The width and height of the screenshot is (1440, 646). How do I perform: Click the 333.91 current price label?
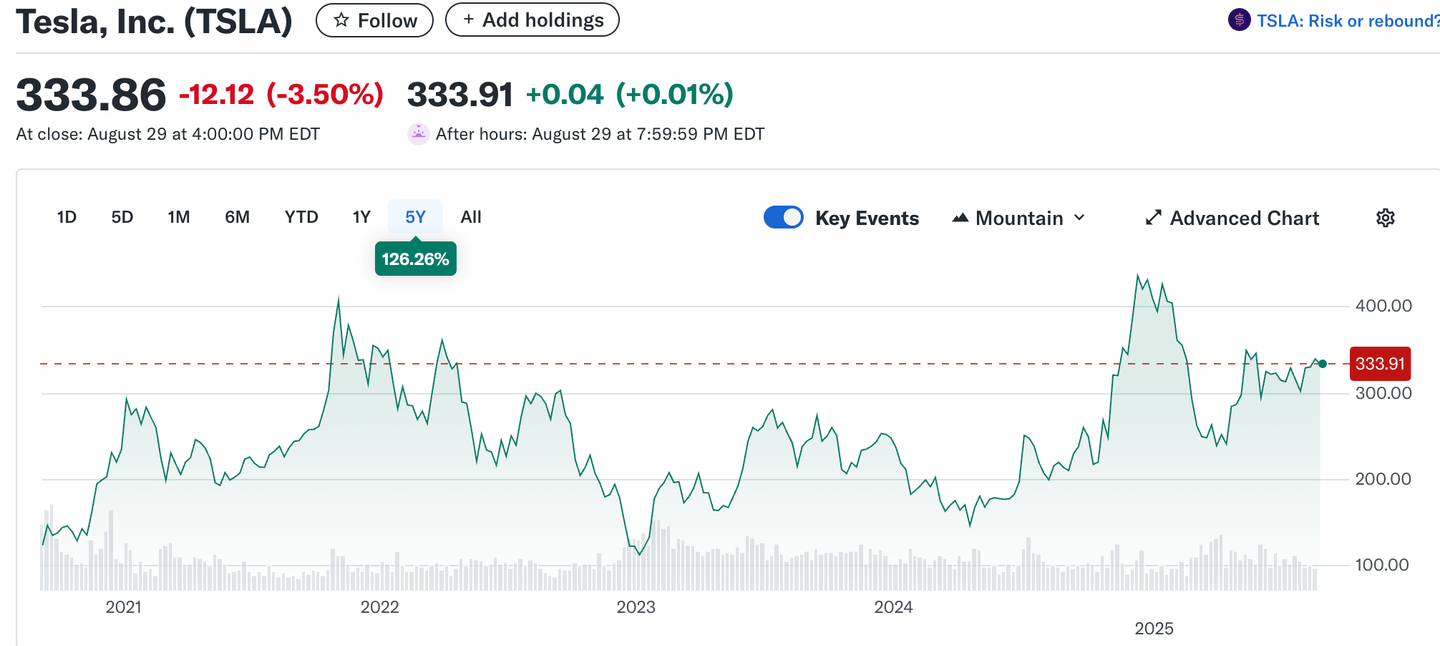(1380, 364)
